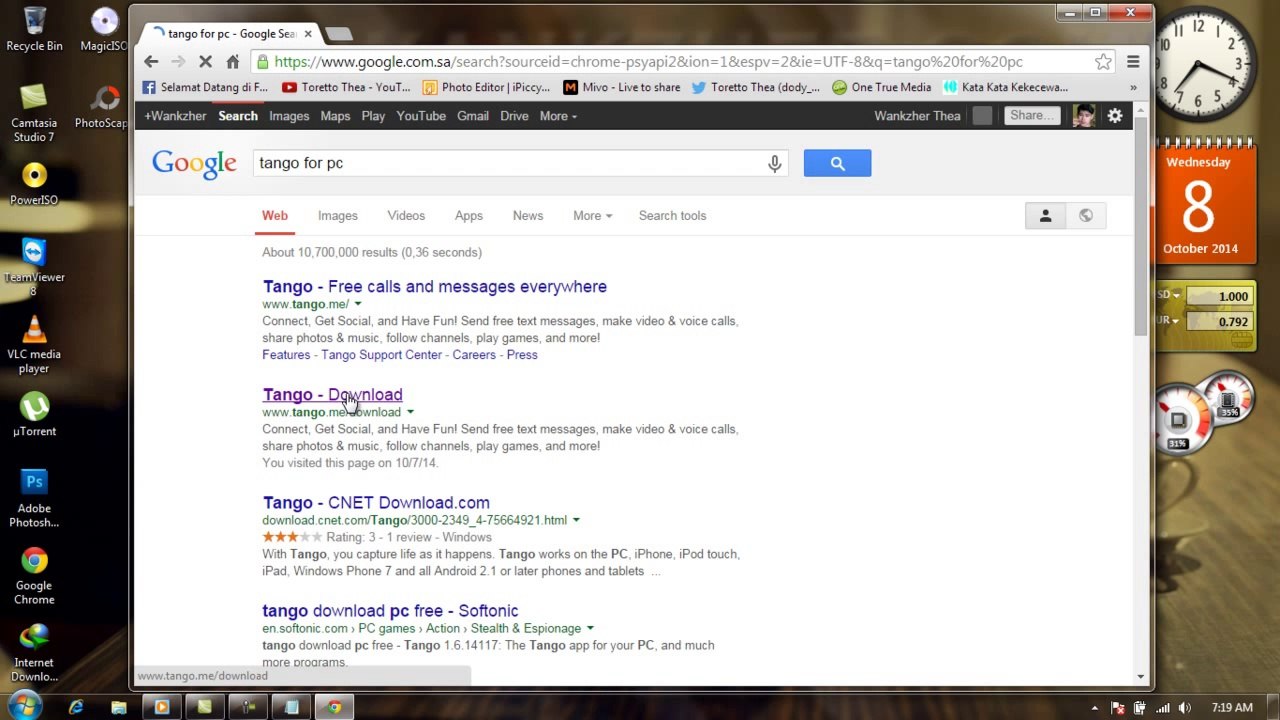
Task: Select the Web results tab
Action: coord(275,216)
